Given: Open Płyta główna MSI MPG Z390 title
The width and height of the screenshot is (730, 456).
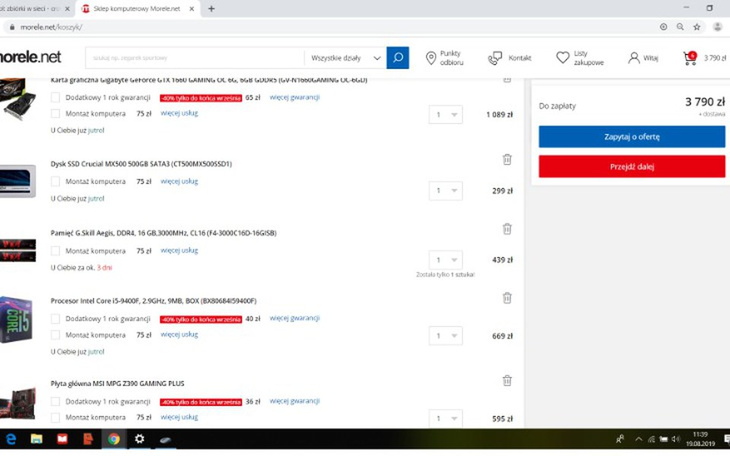Looking at the screenshot, I should pyautogui.click(x=117, y=383).
